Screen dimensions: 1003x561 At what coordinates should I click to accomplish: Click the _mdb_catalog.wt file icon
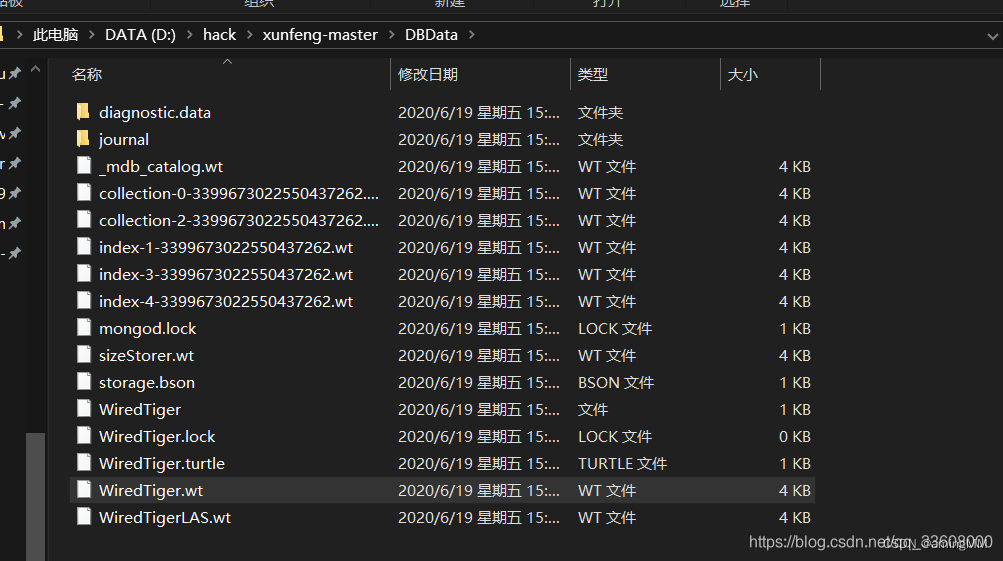pos(84,166)
